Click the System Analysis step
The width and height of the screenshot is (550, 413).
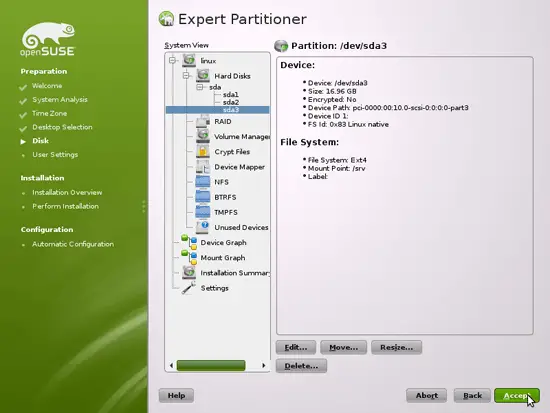click(x=60, y=100)
